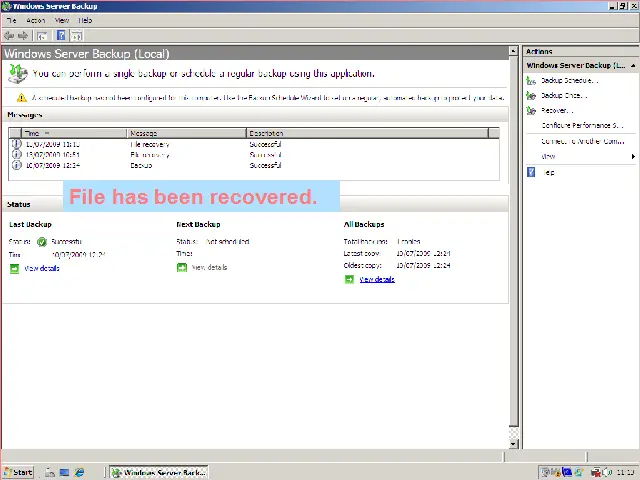Click the Internet Explorer quick launch icon
Image resolution: width=640 pixels, height=480 pixels.
tap(79, 472)
